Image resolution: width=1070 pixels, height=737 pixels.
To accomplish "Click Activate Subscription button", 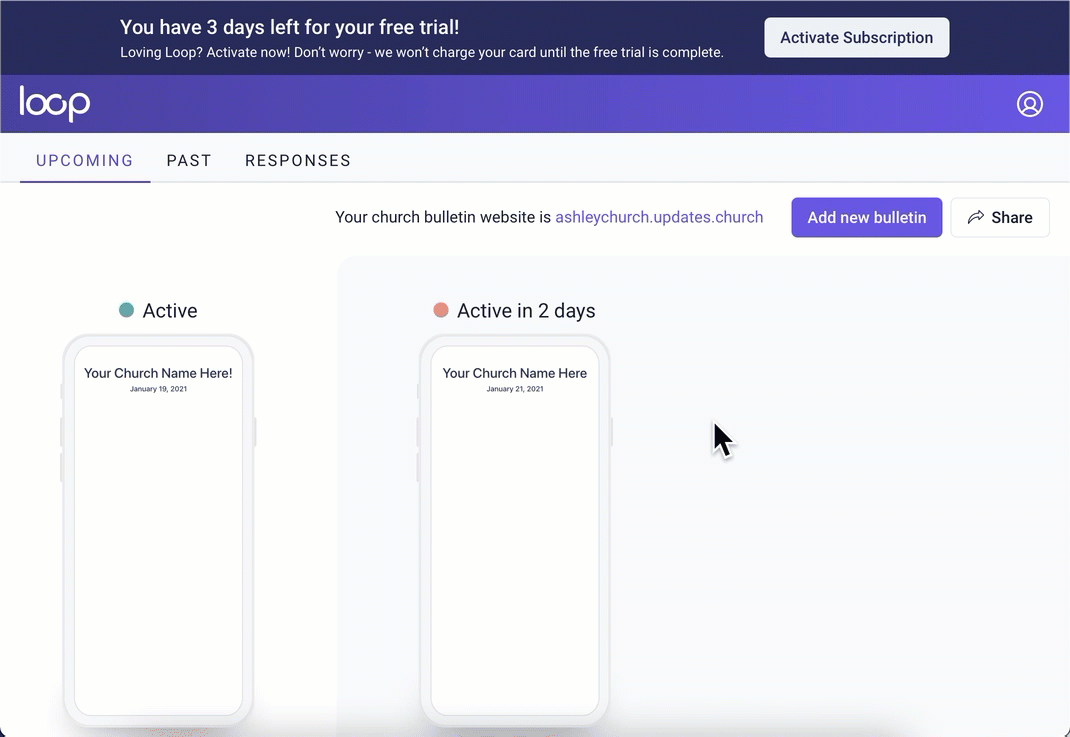I will click(x=856, y=38).
